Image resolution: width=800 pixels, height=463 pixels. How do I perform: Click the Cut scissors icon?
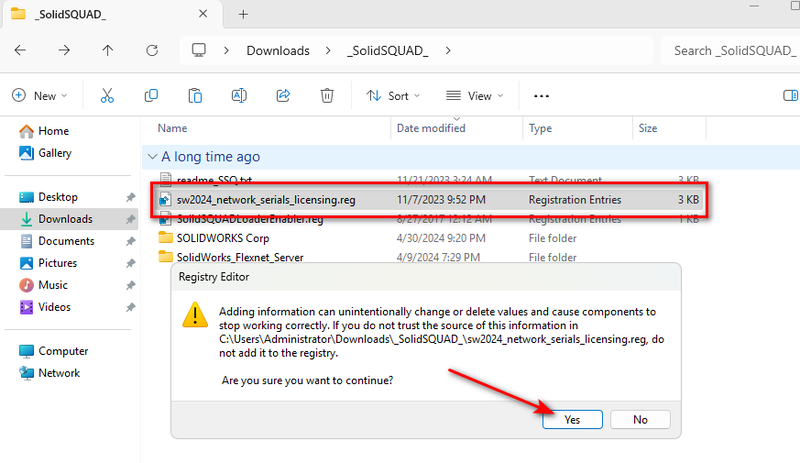point(107,95)
